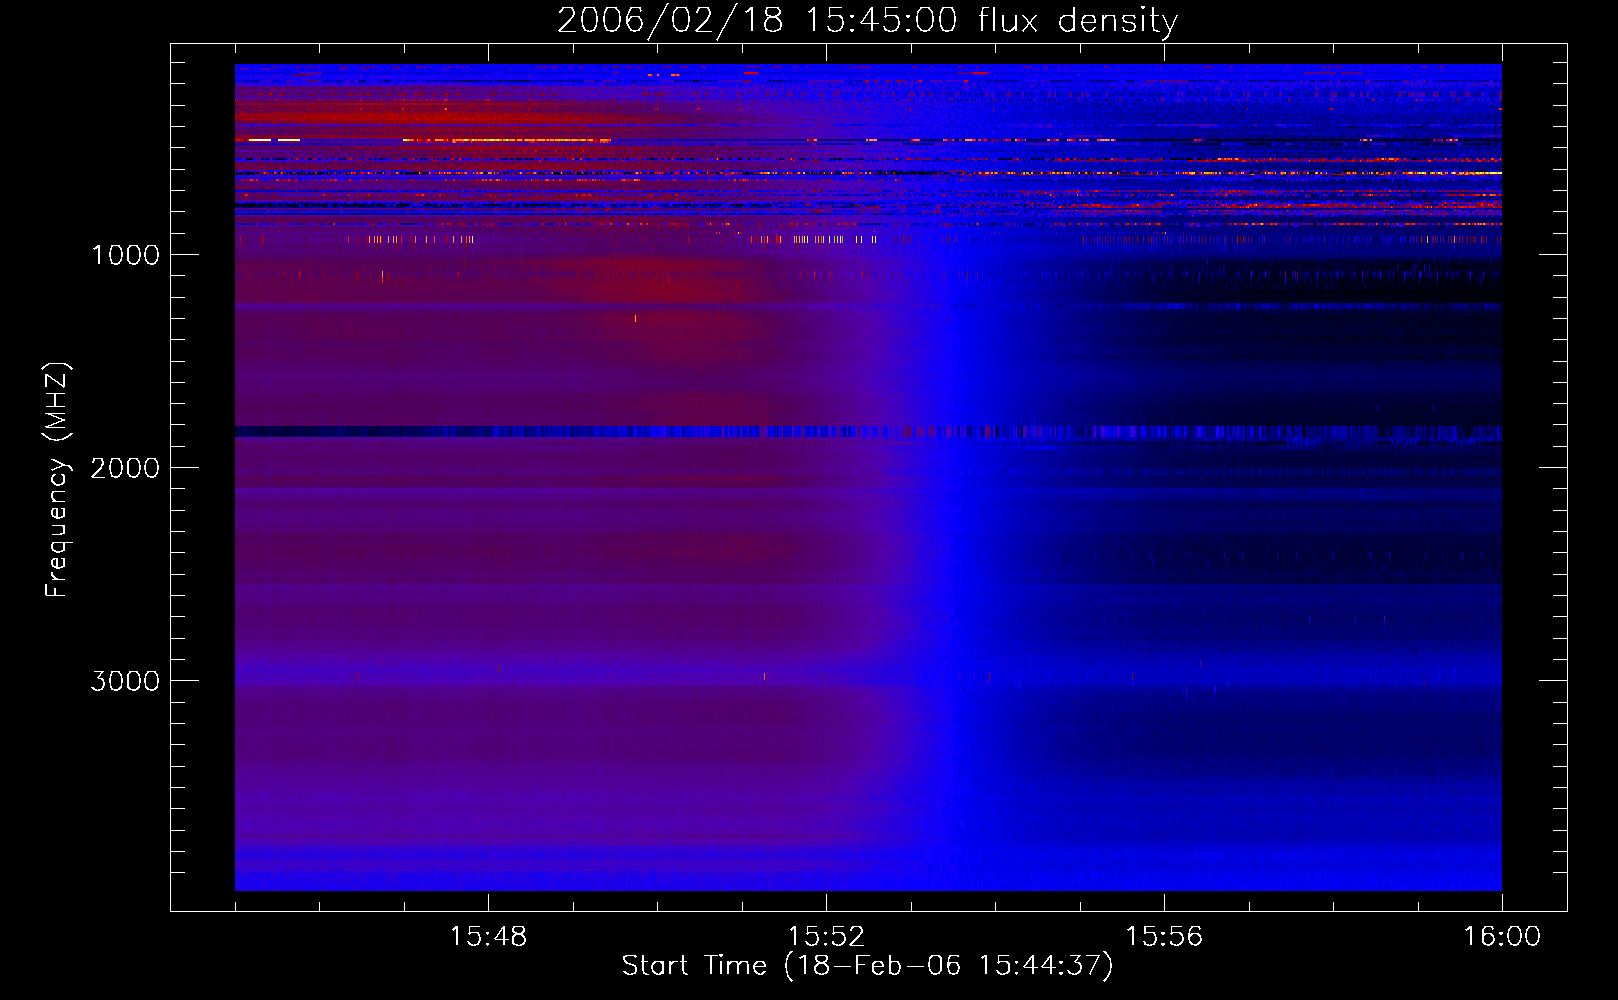Click the plot title '2006/02/18 15:45:00 flux density'
Viewport: 1618px width, 1000px height.
[x=867, y=21]
